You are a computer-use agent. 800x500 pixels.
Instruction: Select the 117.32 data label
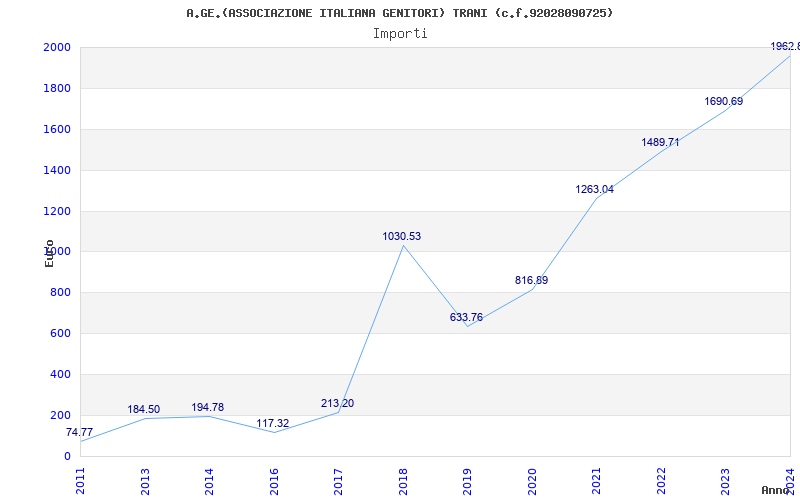pos(272,423)
